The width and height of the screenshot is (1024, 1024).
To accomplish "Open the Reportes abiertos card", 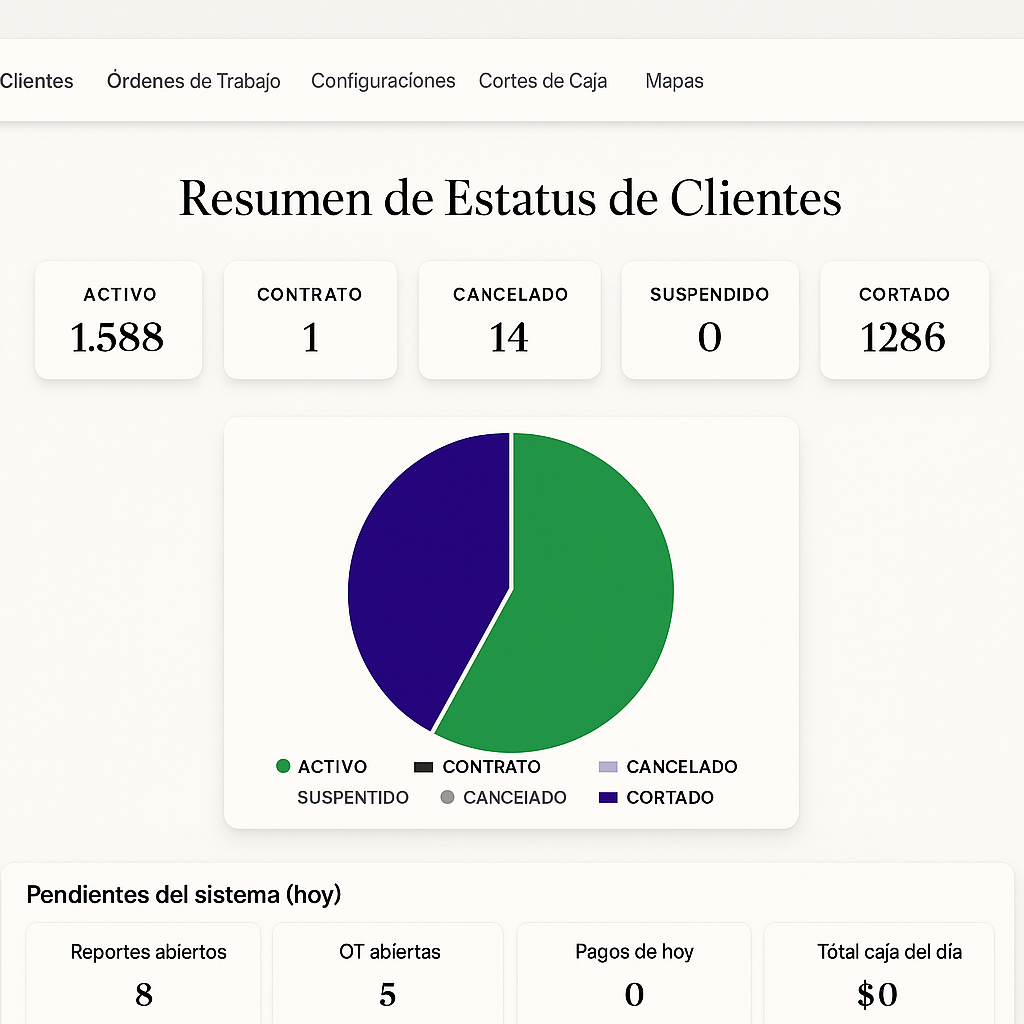I will 144,972.
